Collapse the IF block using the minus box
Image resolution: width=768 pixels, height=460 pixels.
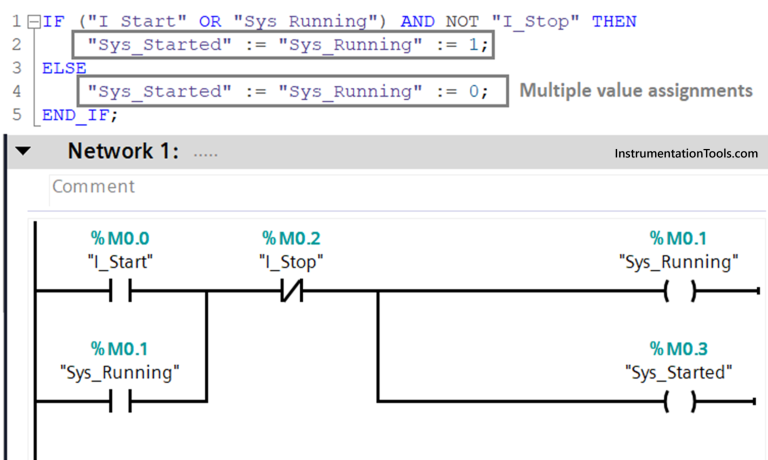click(x=35, y=21)
